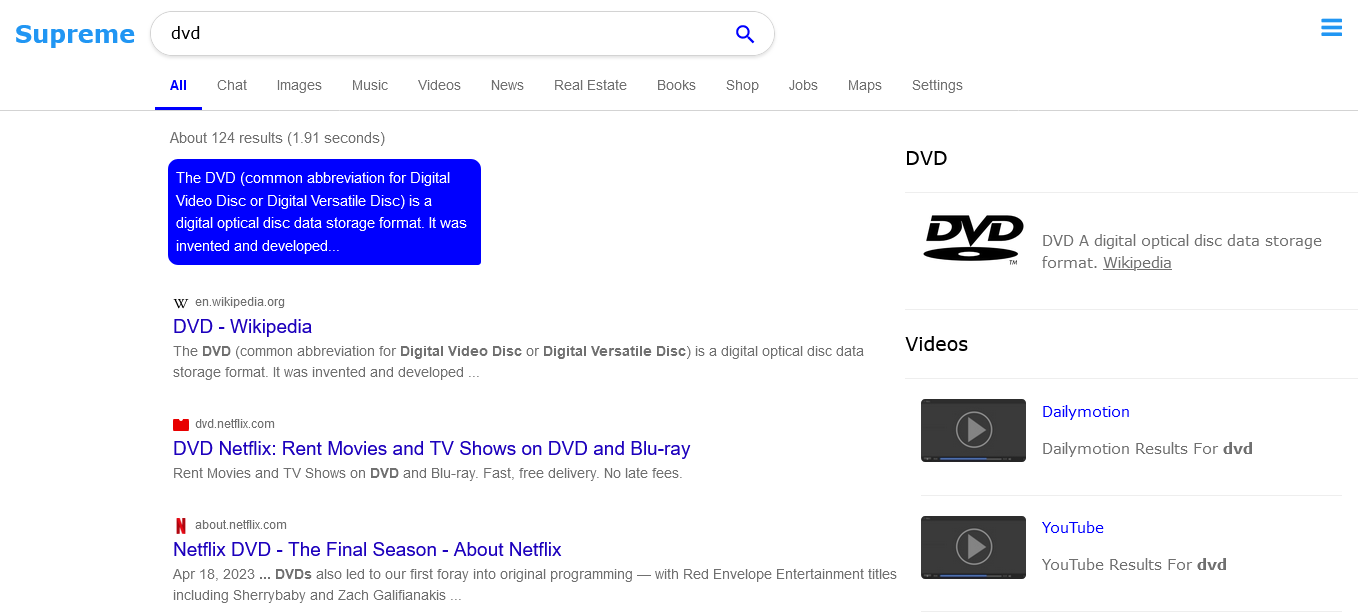
Task: Click the DVD heading in the side panel
Action: coord(926,158)
